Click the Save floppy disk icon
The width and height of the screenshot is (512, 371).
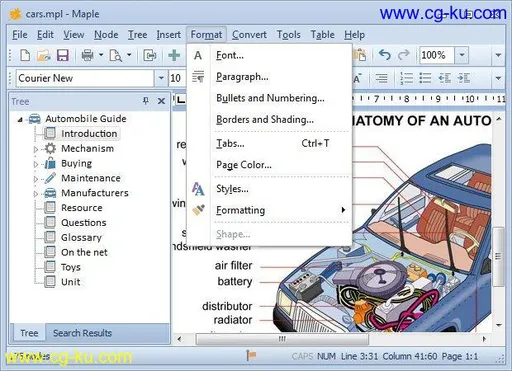(63, 55)
